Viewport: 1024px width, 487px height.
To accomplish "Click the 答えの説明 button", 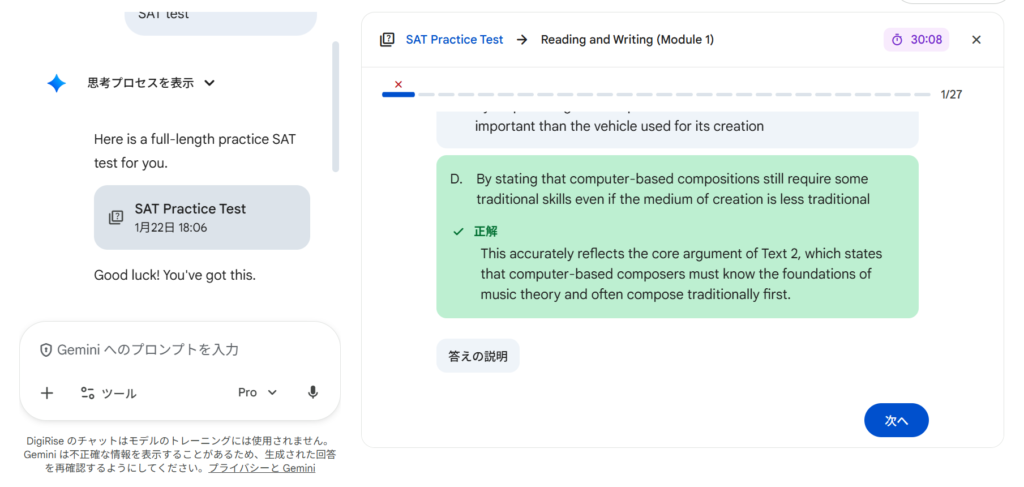I will pyautogui.click(x=478, y=356).
